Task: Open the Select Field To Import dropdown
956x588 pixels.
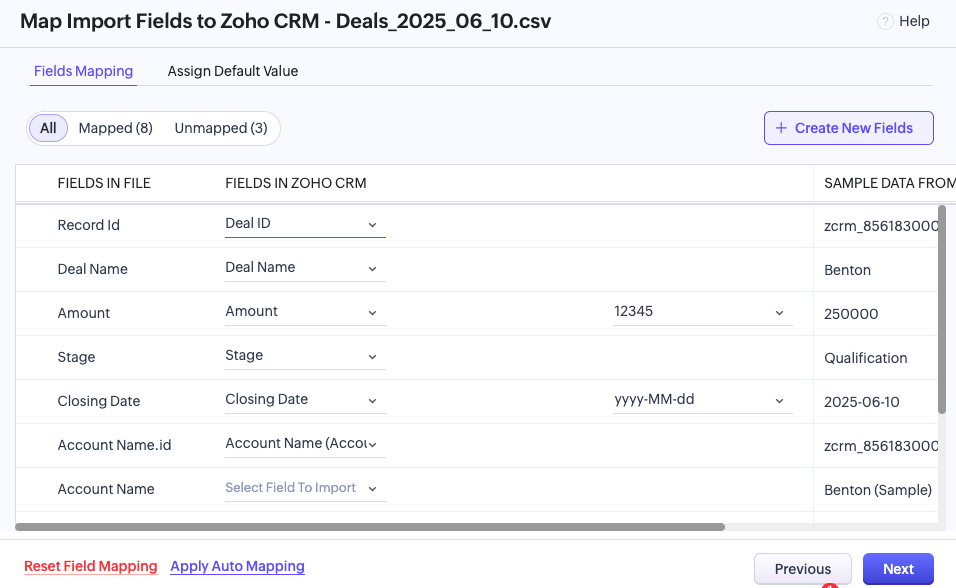Action: point(305,488)
